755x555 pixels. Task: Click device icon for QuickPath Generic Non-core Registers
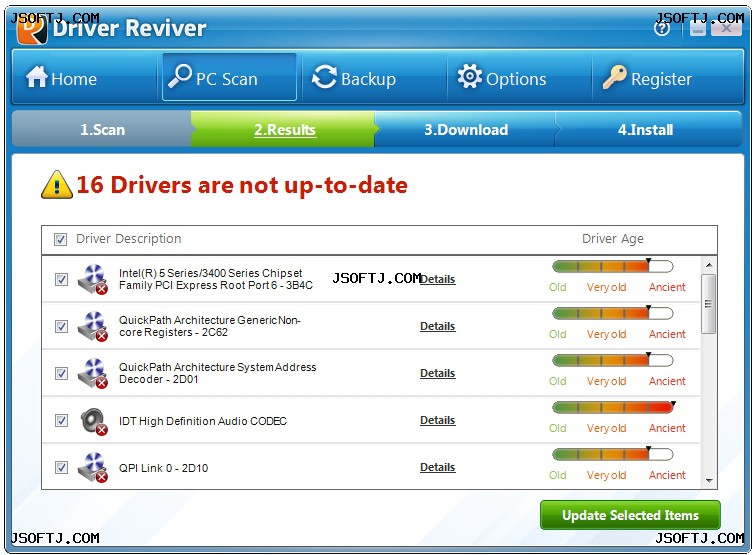92,326
